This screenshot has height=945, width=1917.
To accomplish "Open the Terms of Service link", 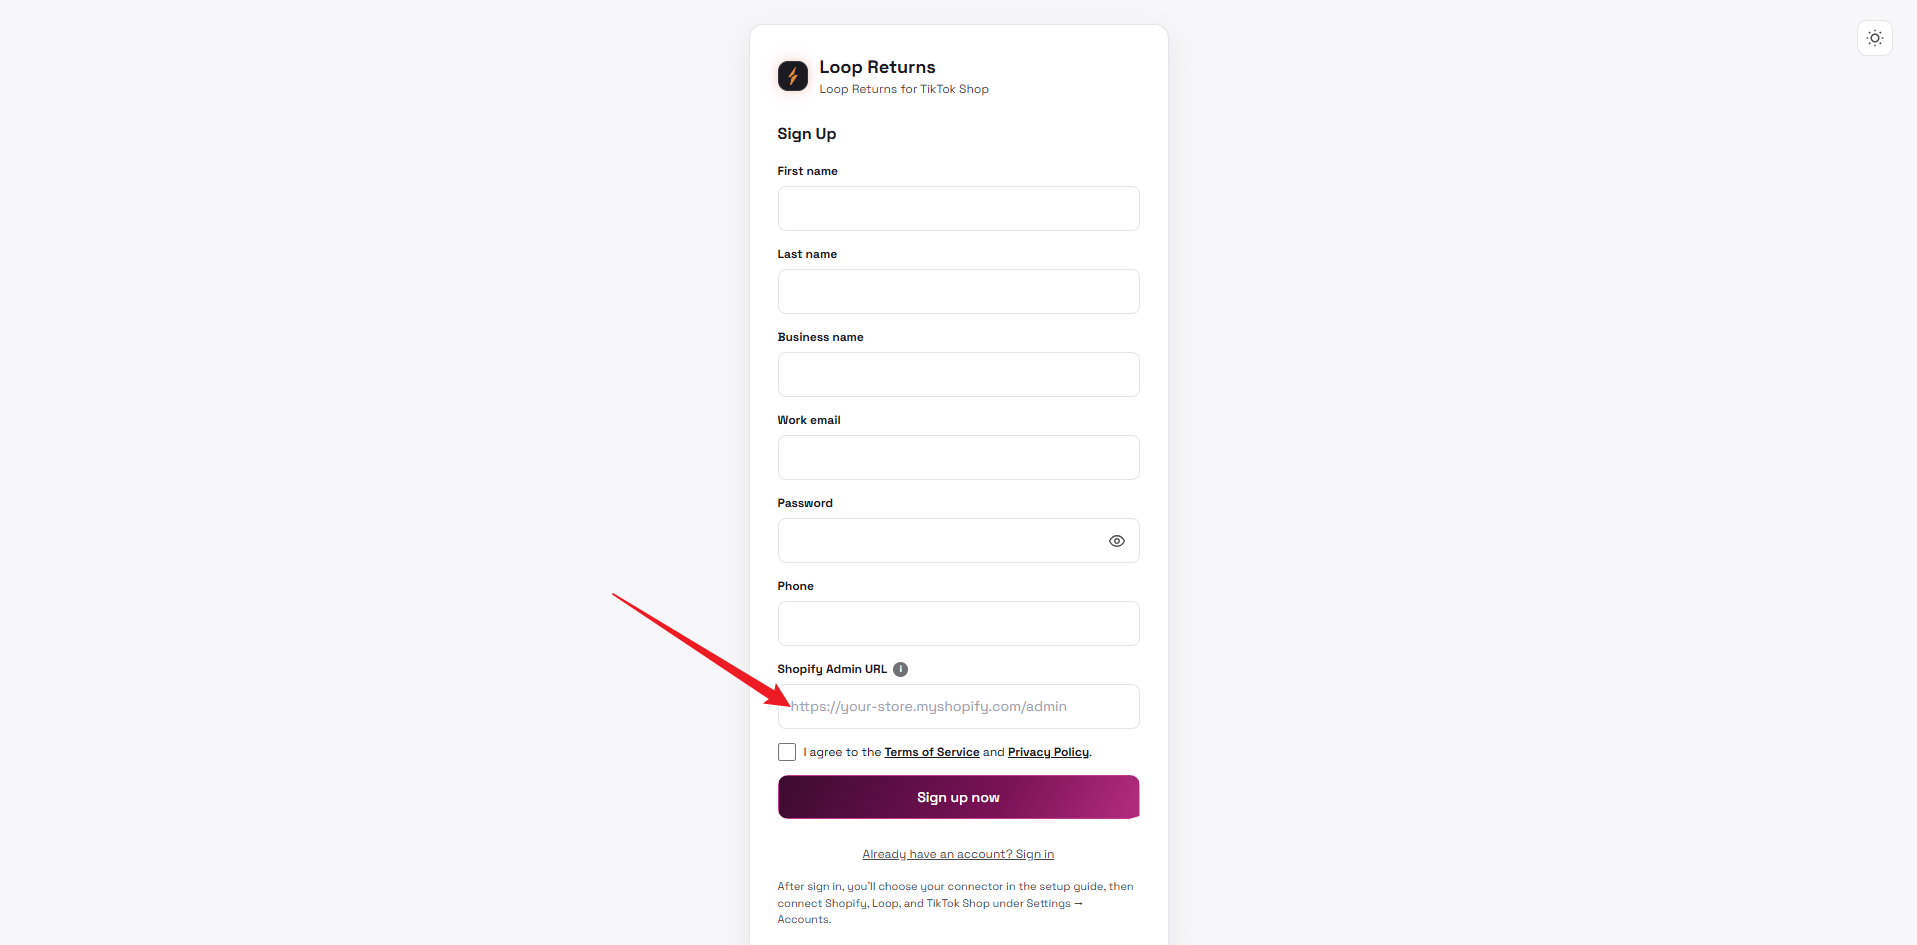I will click(x=932, y=752).
